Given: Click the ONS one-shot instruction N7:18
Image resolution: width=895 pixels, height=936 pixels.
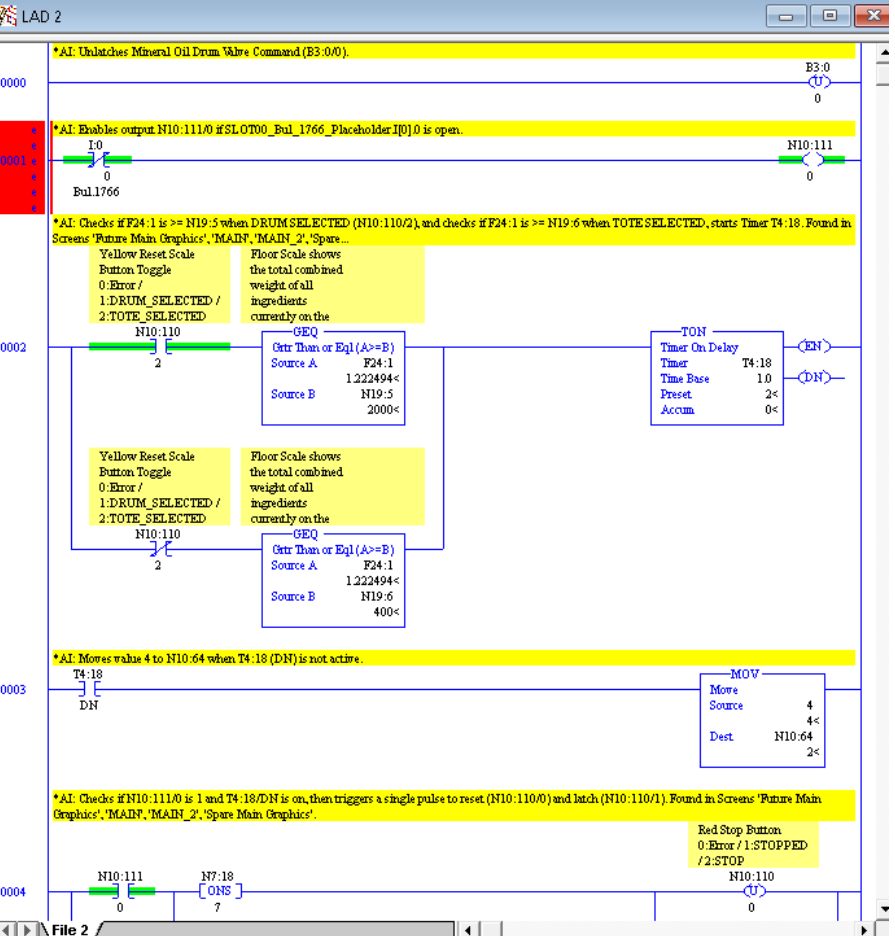Looking at the screenshot, I should 218,892.
